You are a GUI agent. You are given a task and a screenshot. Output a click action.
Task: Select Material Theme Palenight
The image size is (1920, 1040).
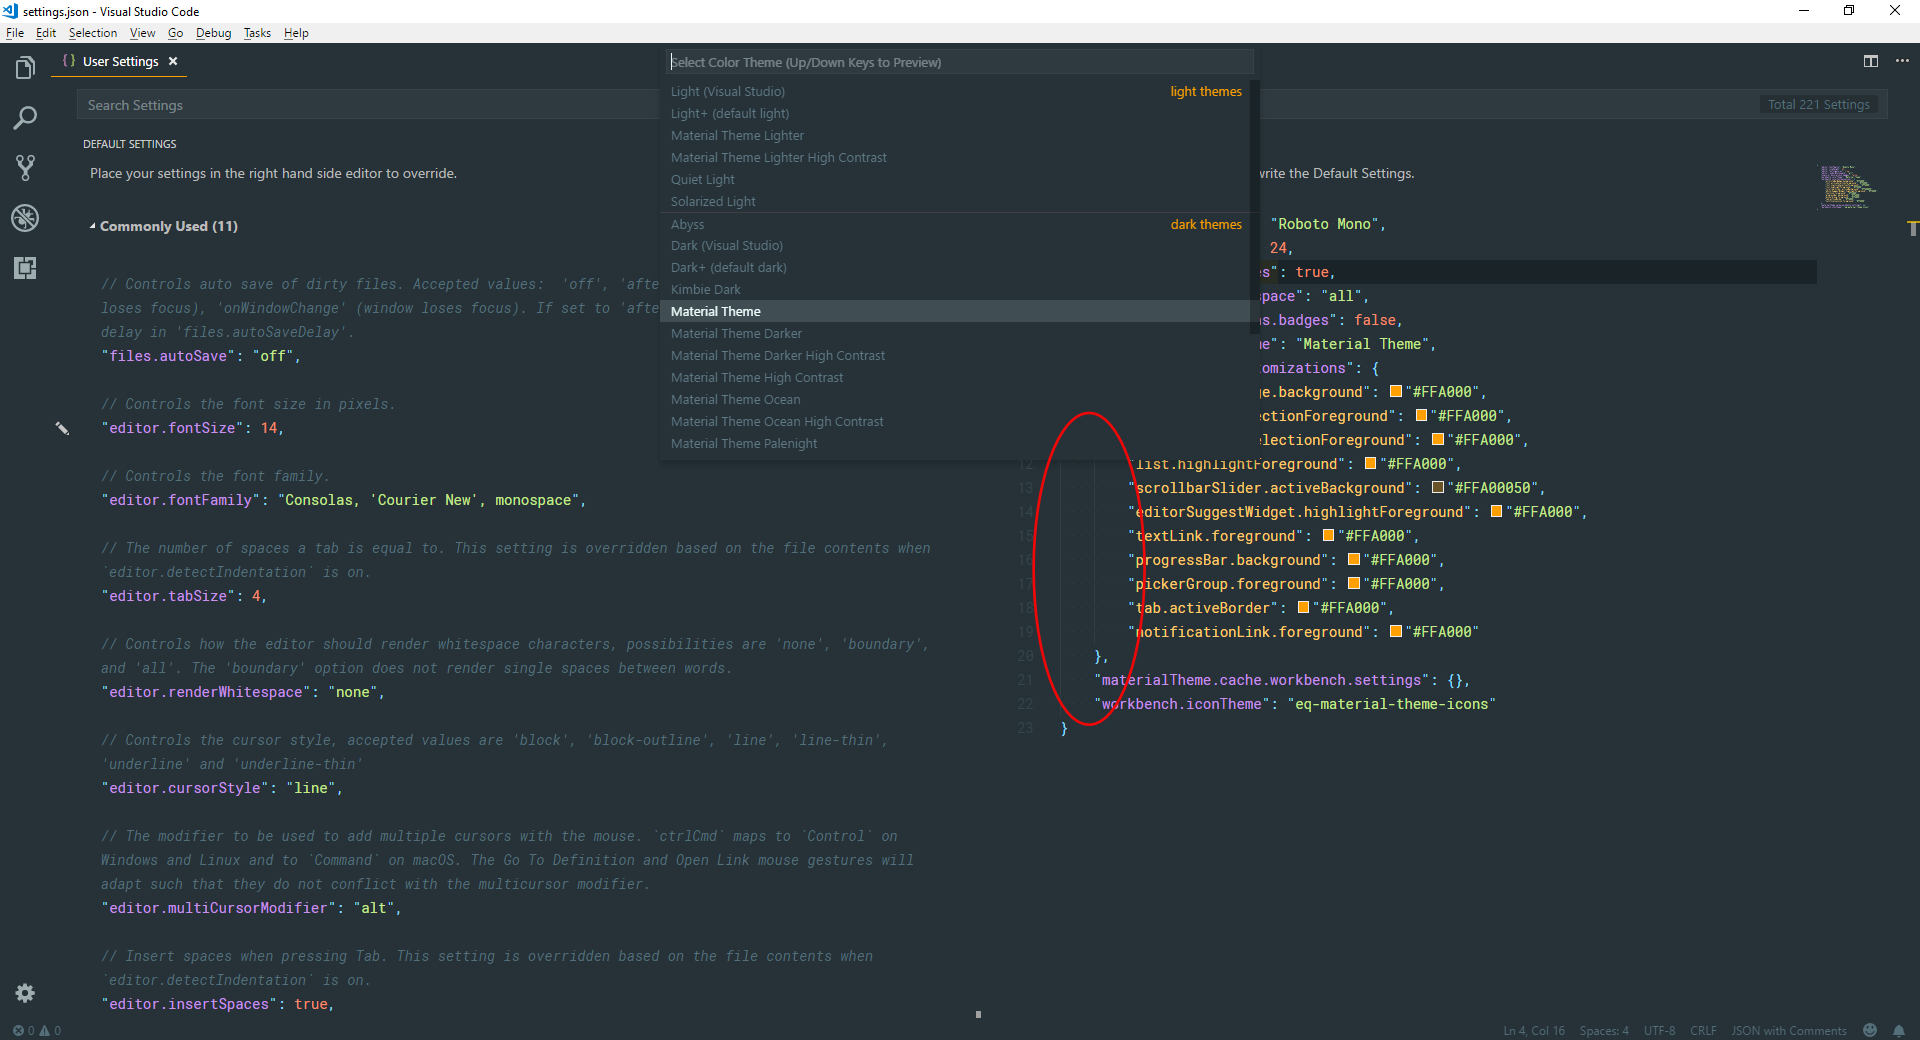(955, 443)
